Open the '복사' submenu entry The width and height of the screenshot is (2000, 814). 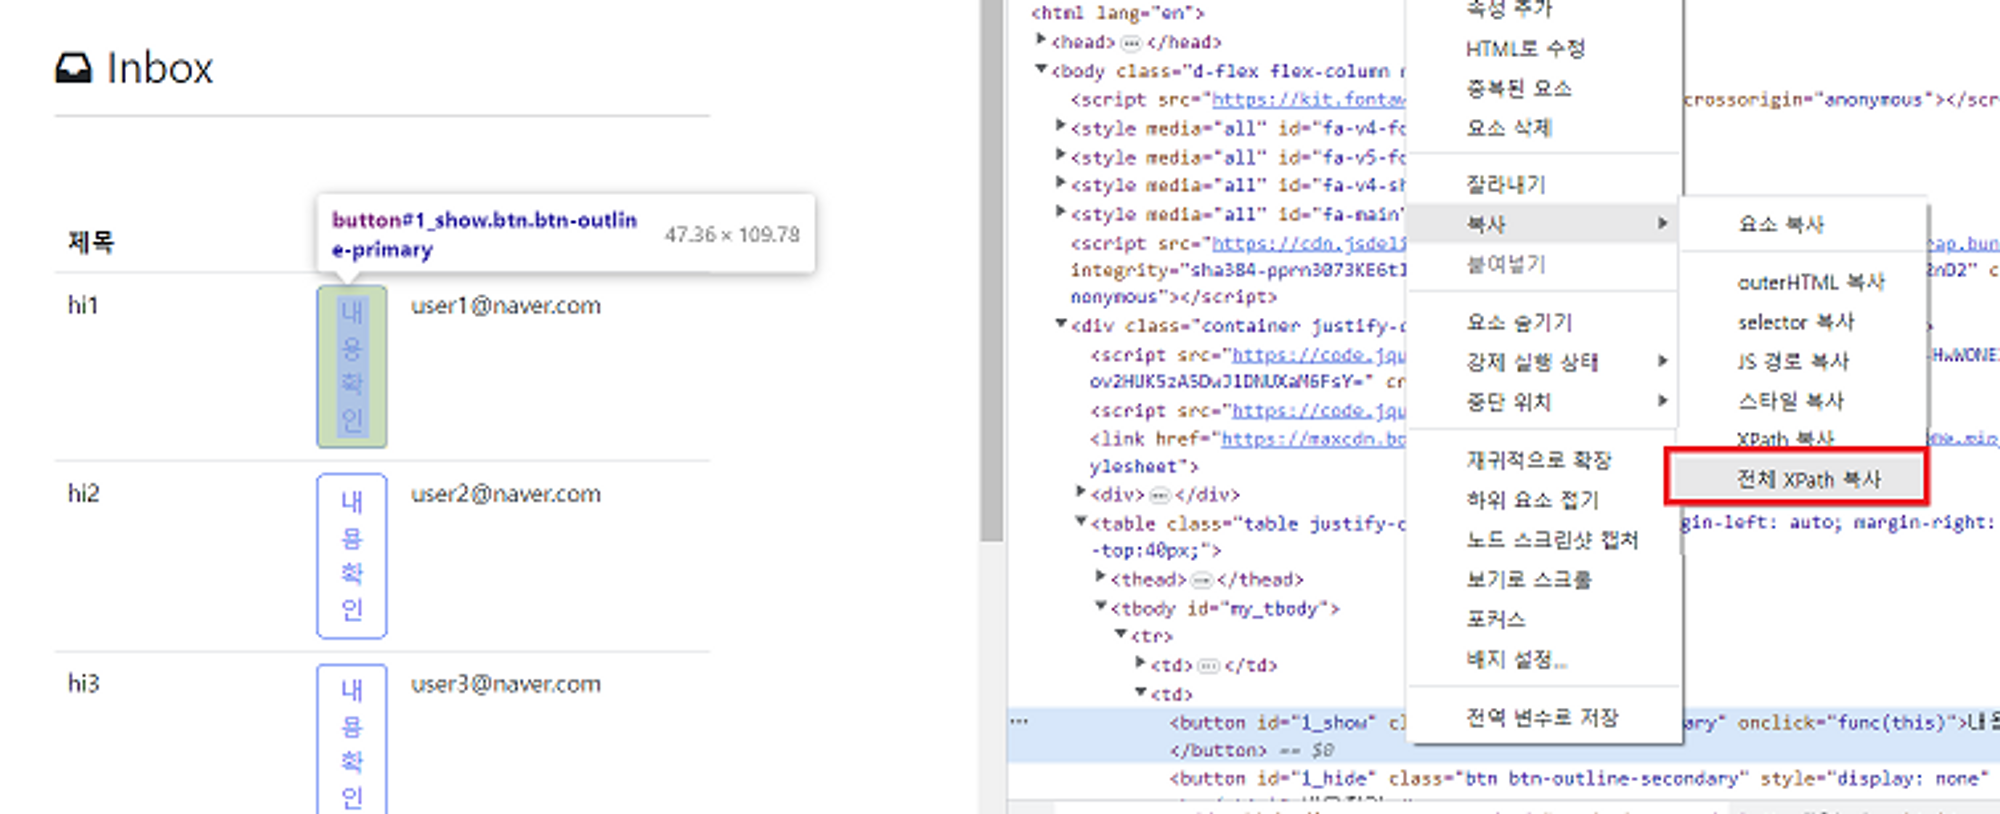click(x=1544, y=224)
